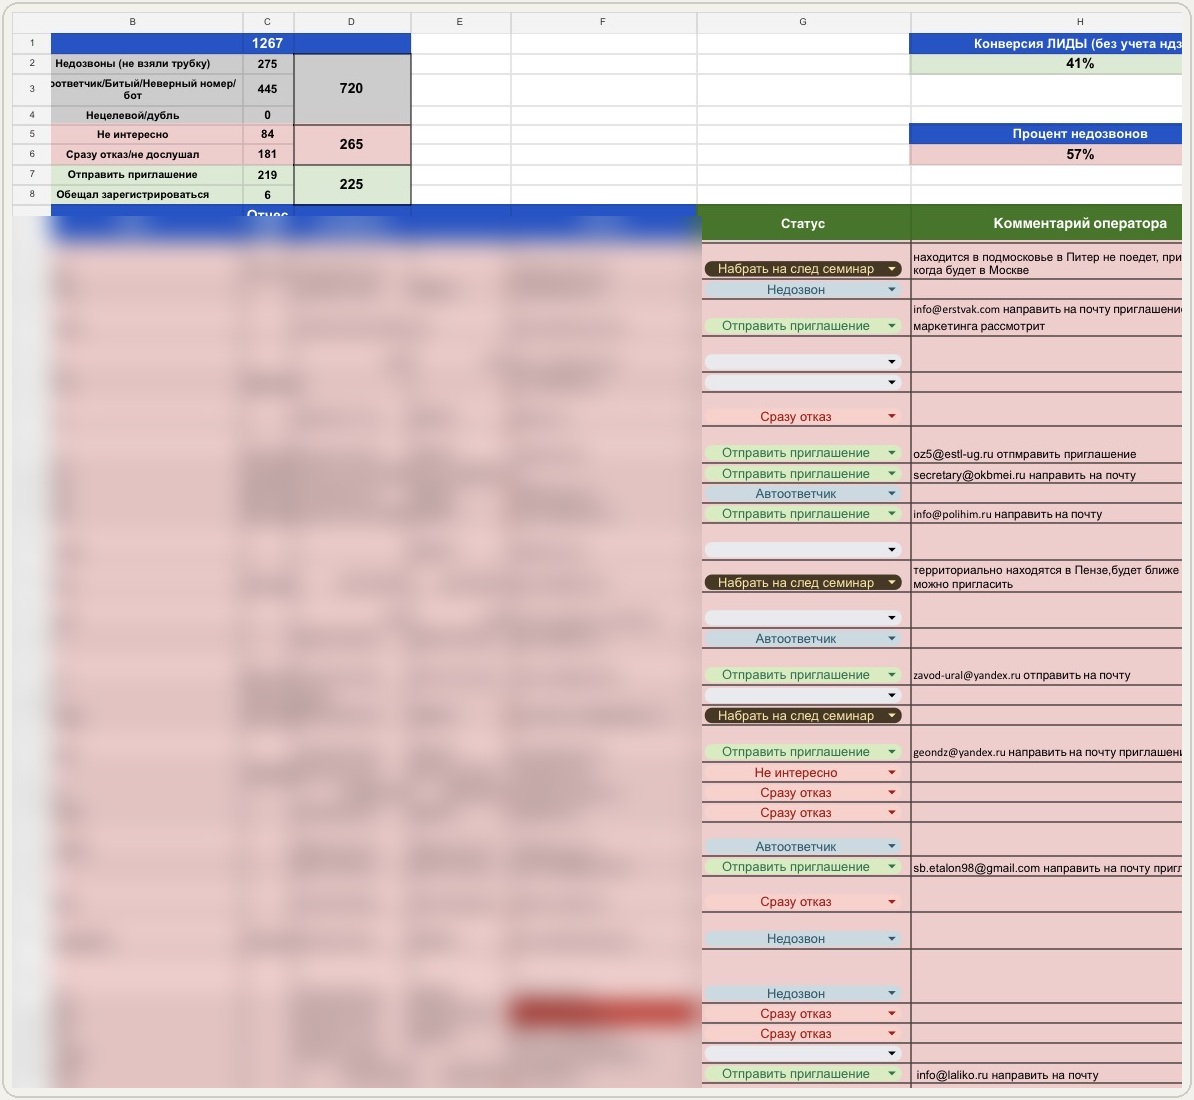Open dropdown next to info@polihim.ru comment
The width and height of the screenshot is (1194, 1100).
pos(803,514)
